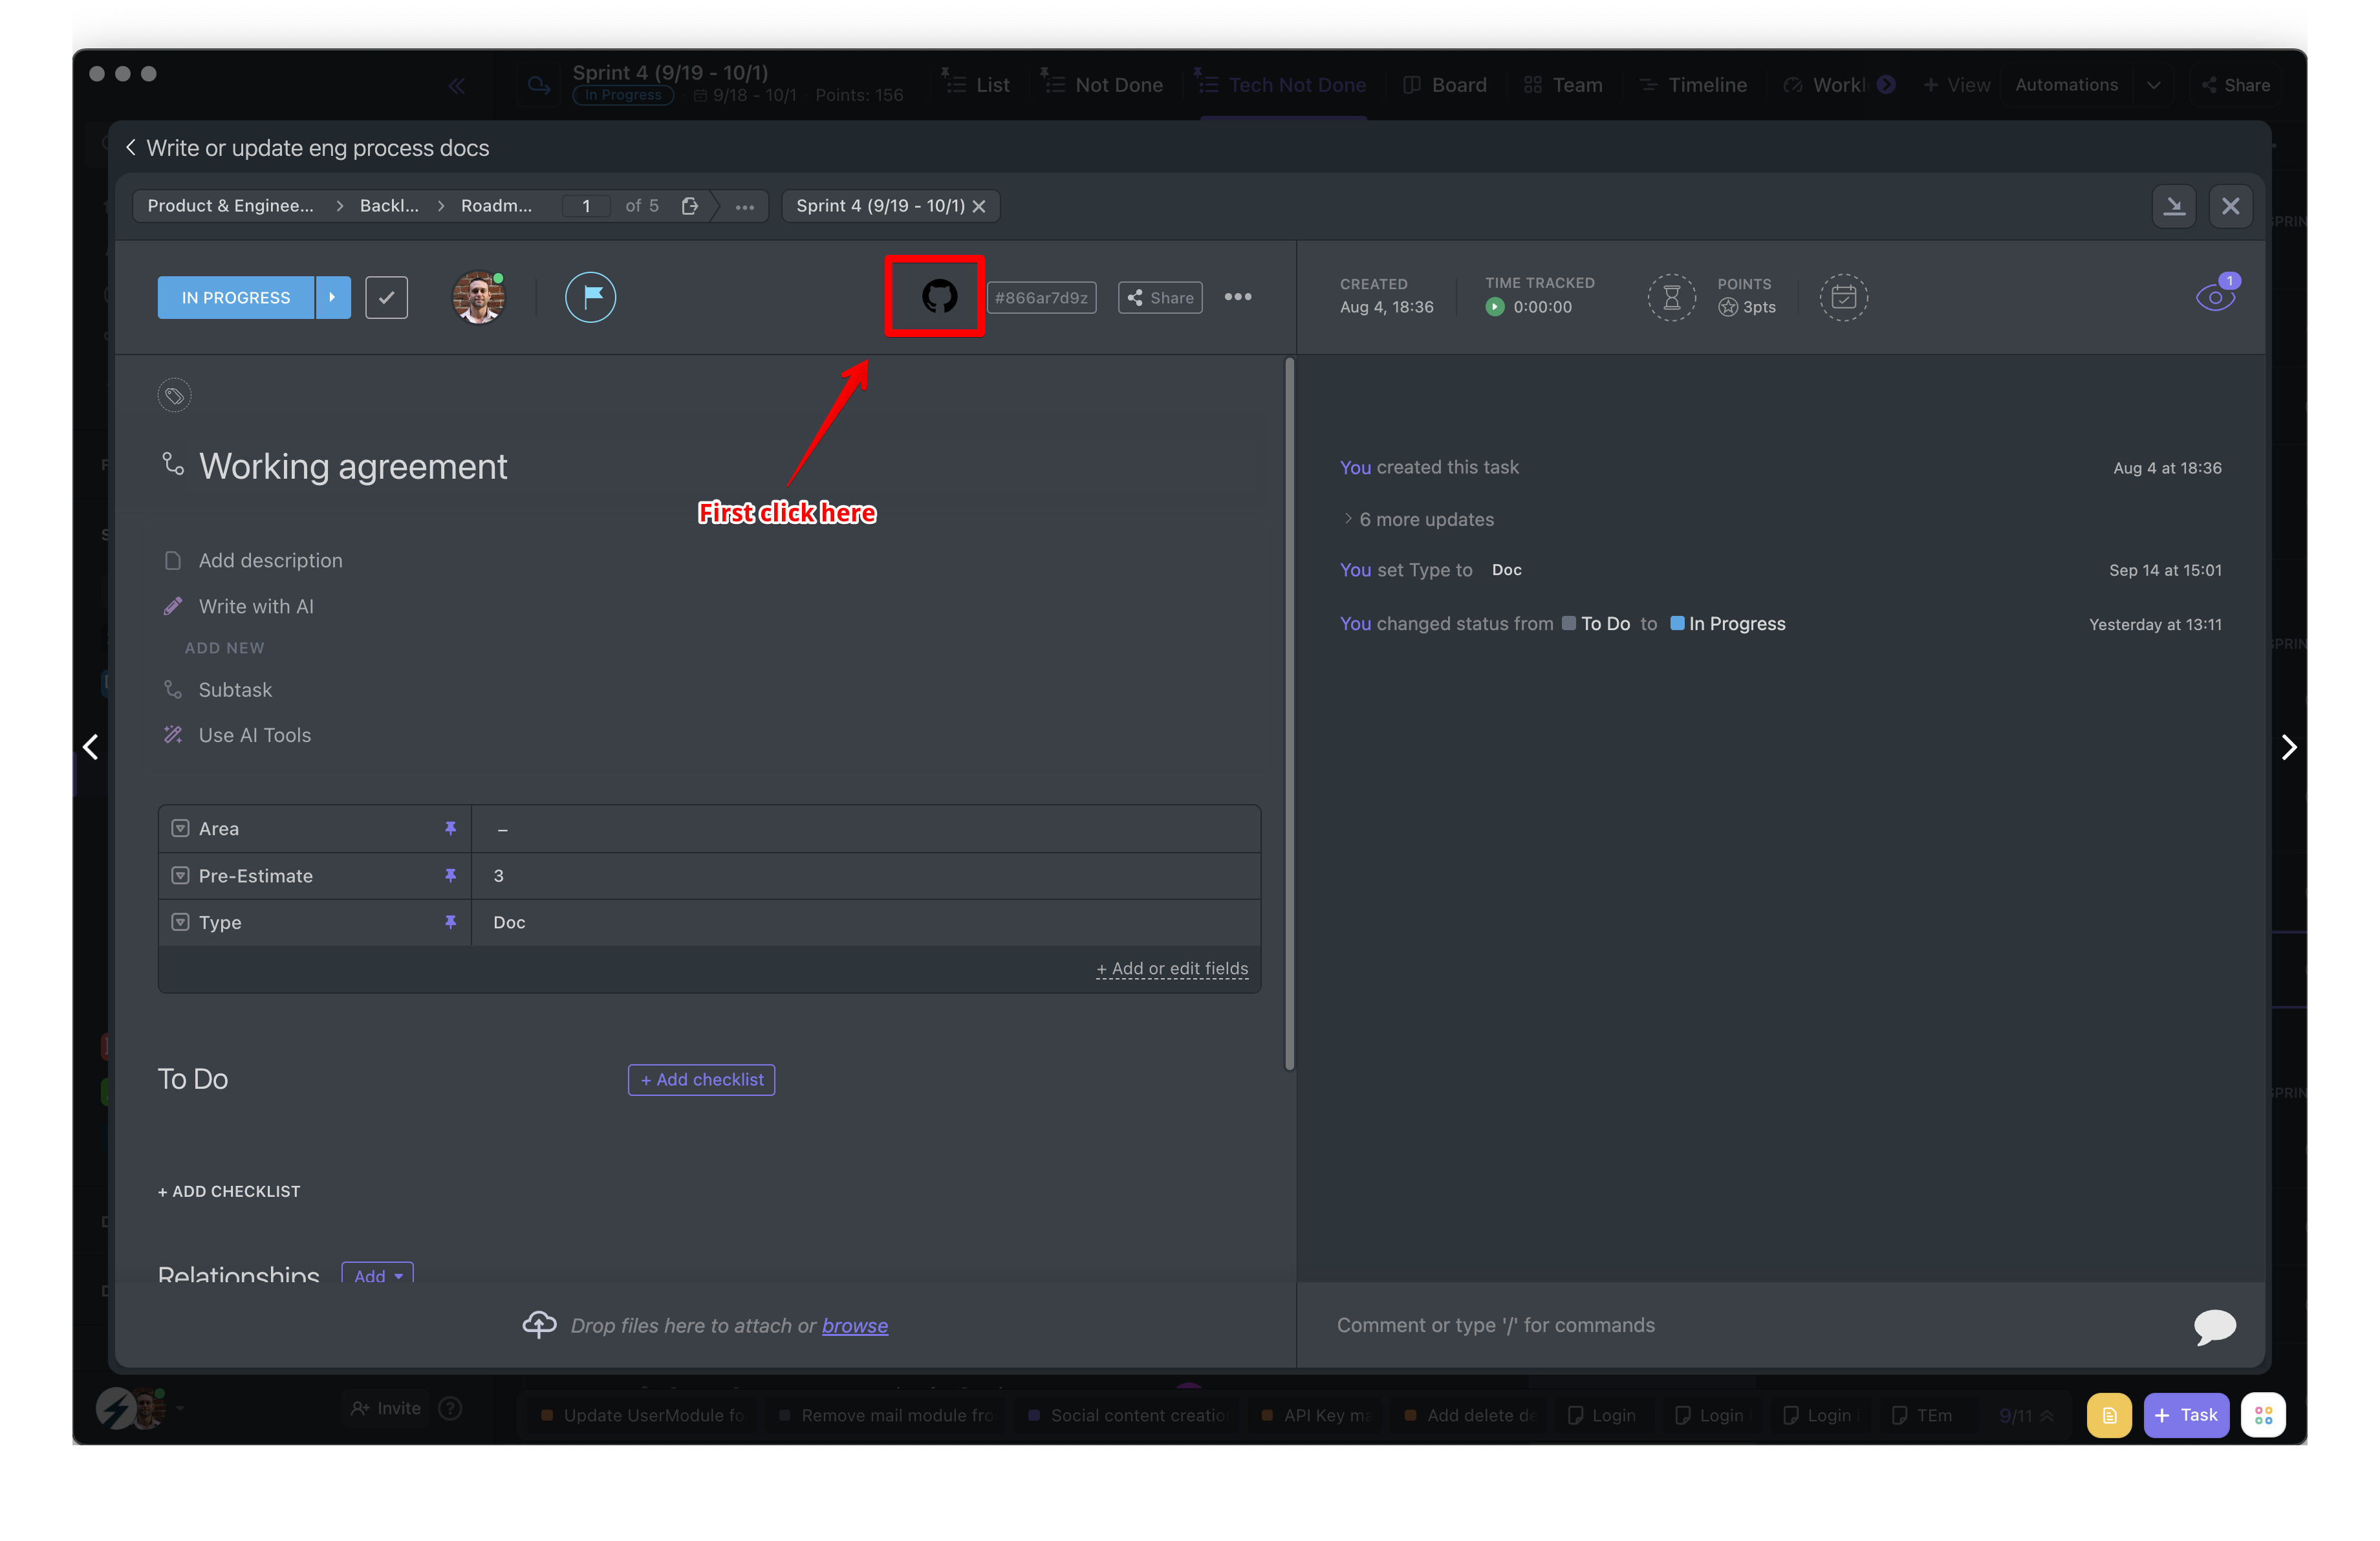
Task: Click the time estimate hourglass icon
Action: [x=1670, y=297]
